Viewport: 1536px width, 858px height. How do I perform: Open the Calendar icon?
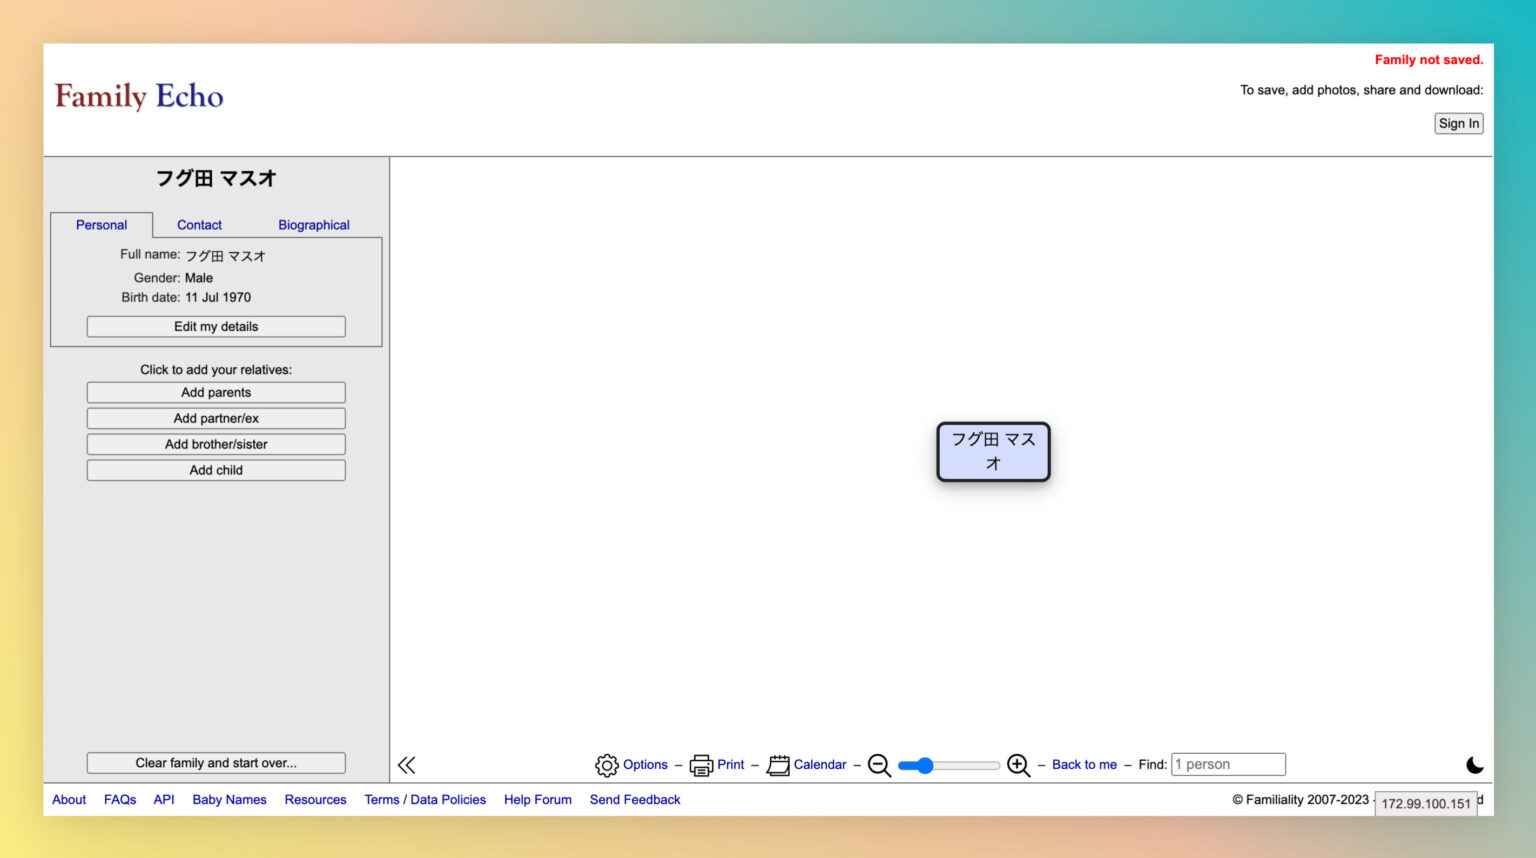click(781, 764)
